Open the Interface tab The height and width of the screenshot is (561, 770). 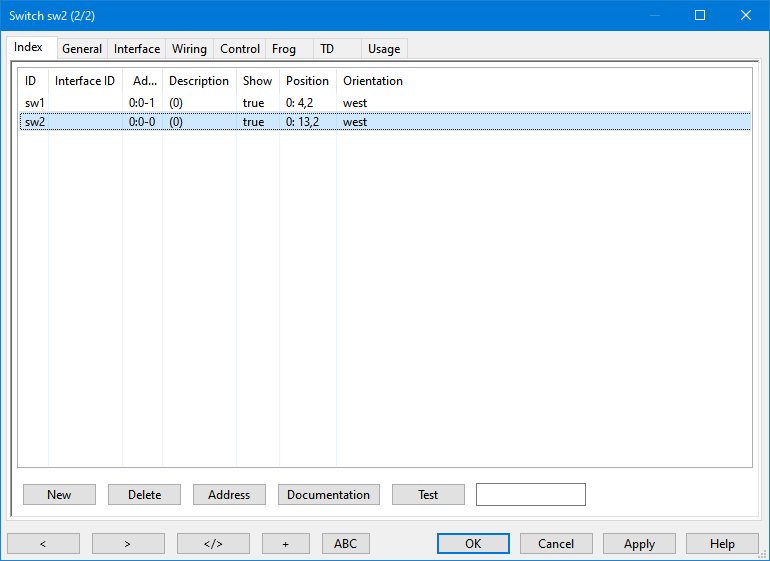(137, 49)
